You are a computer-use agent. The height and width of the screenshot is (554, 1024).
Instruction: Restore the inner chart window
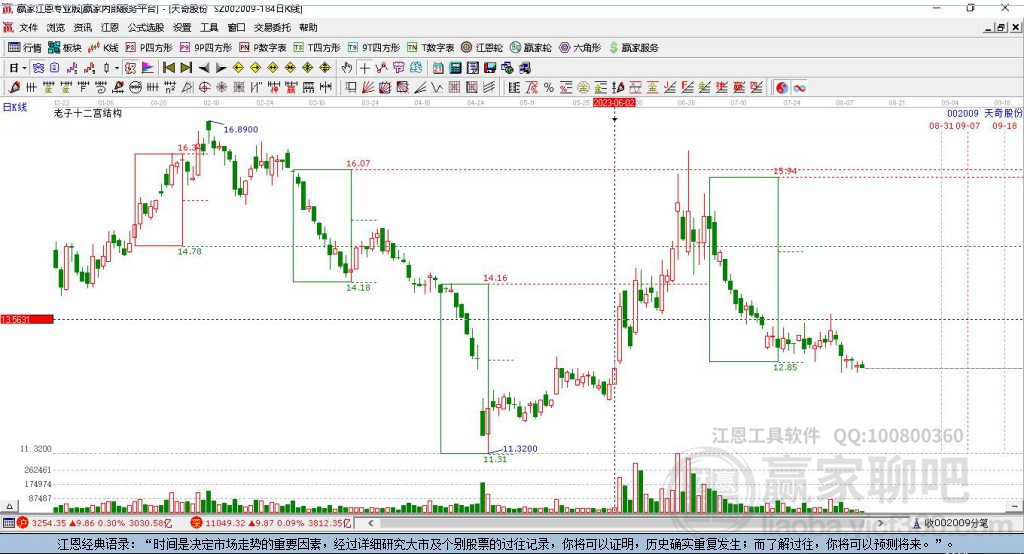point(1001,27)
